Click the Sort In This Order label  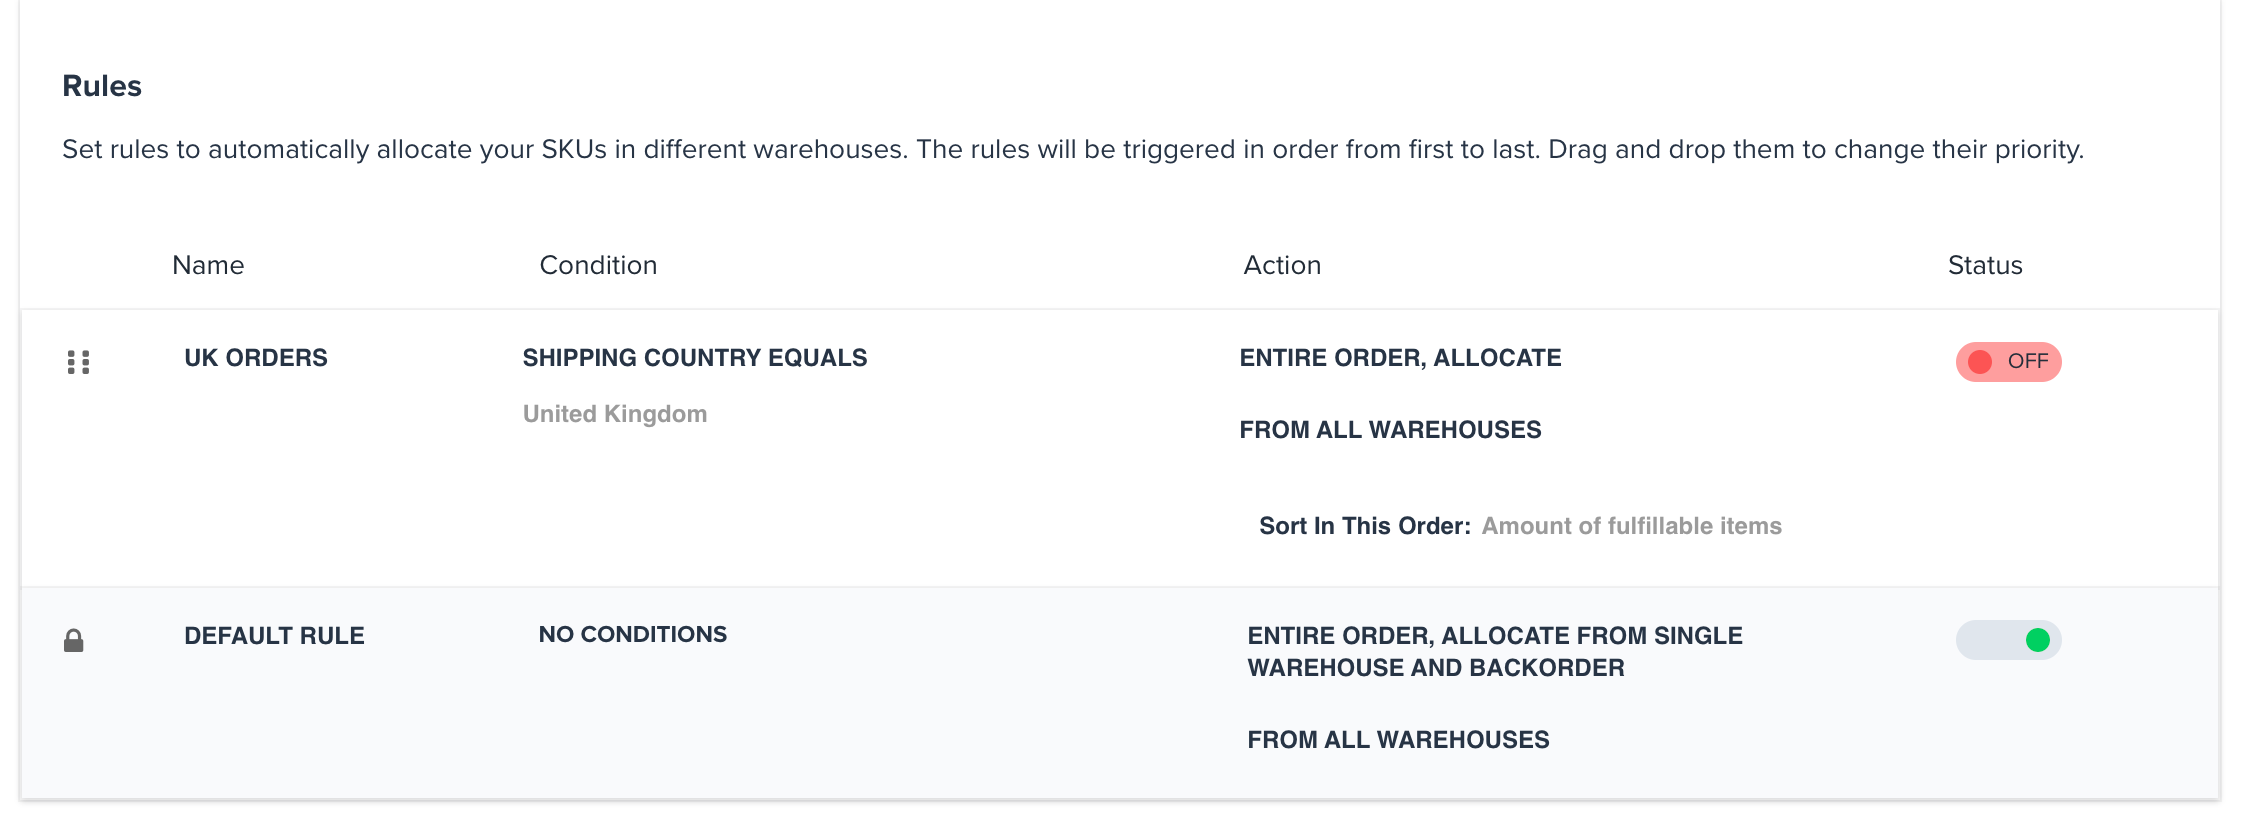(1365, 526)
